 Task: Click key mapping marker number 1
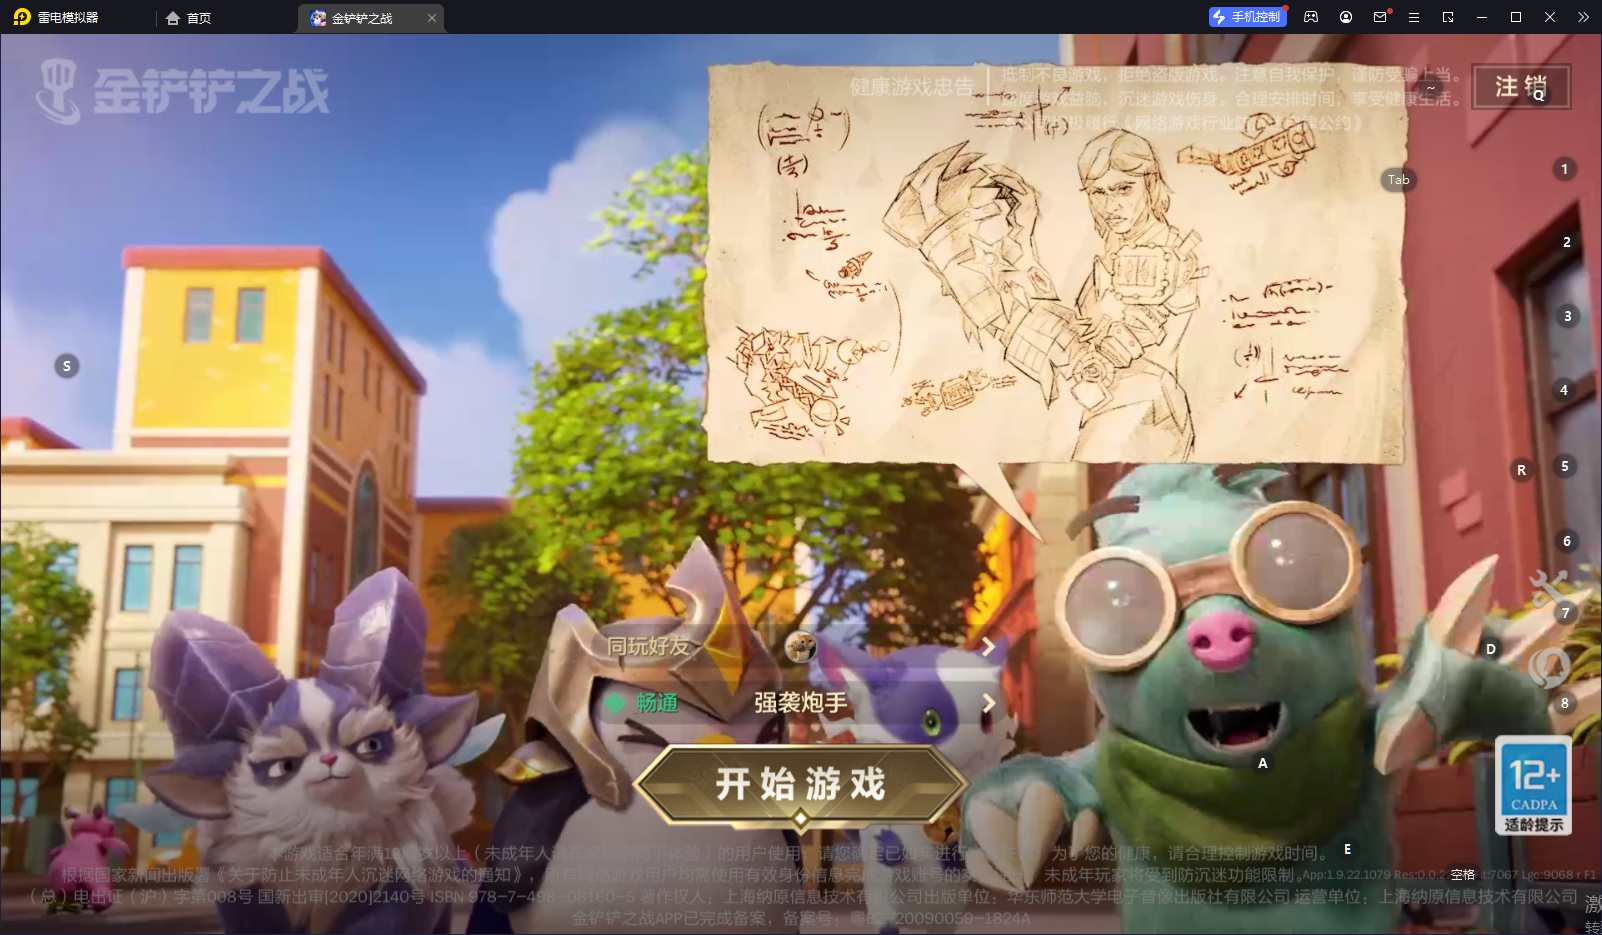coord(1565,169)
